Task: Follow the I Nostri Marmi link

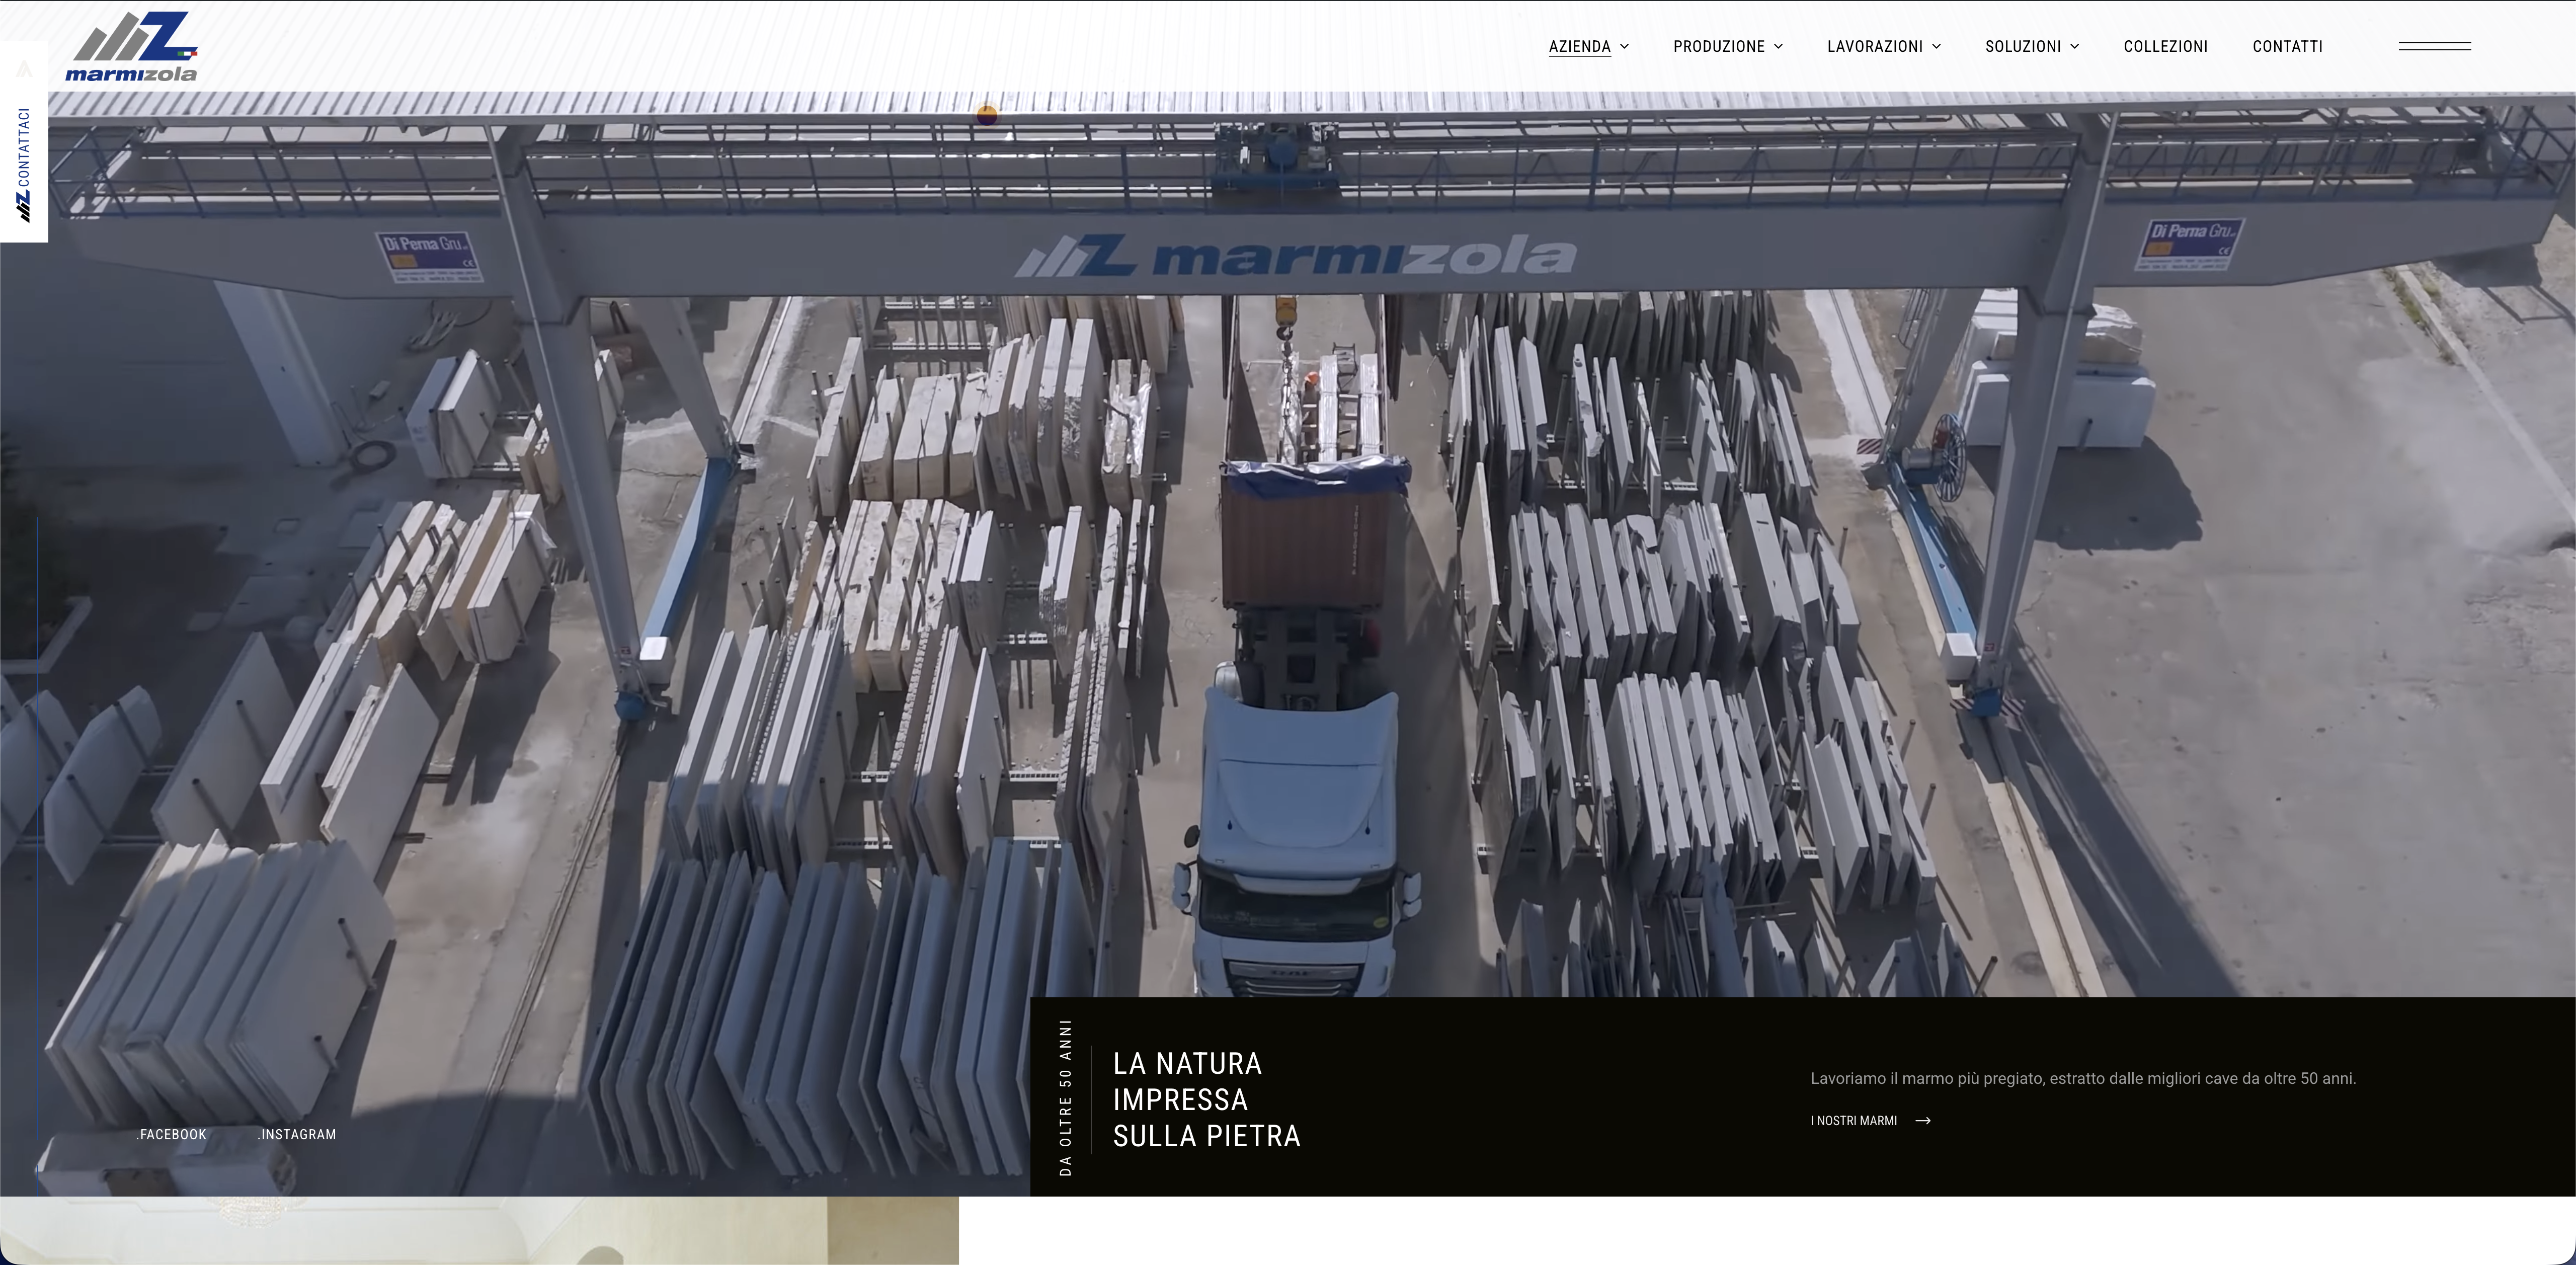Action: (x=1853, y=1121)
